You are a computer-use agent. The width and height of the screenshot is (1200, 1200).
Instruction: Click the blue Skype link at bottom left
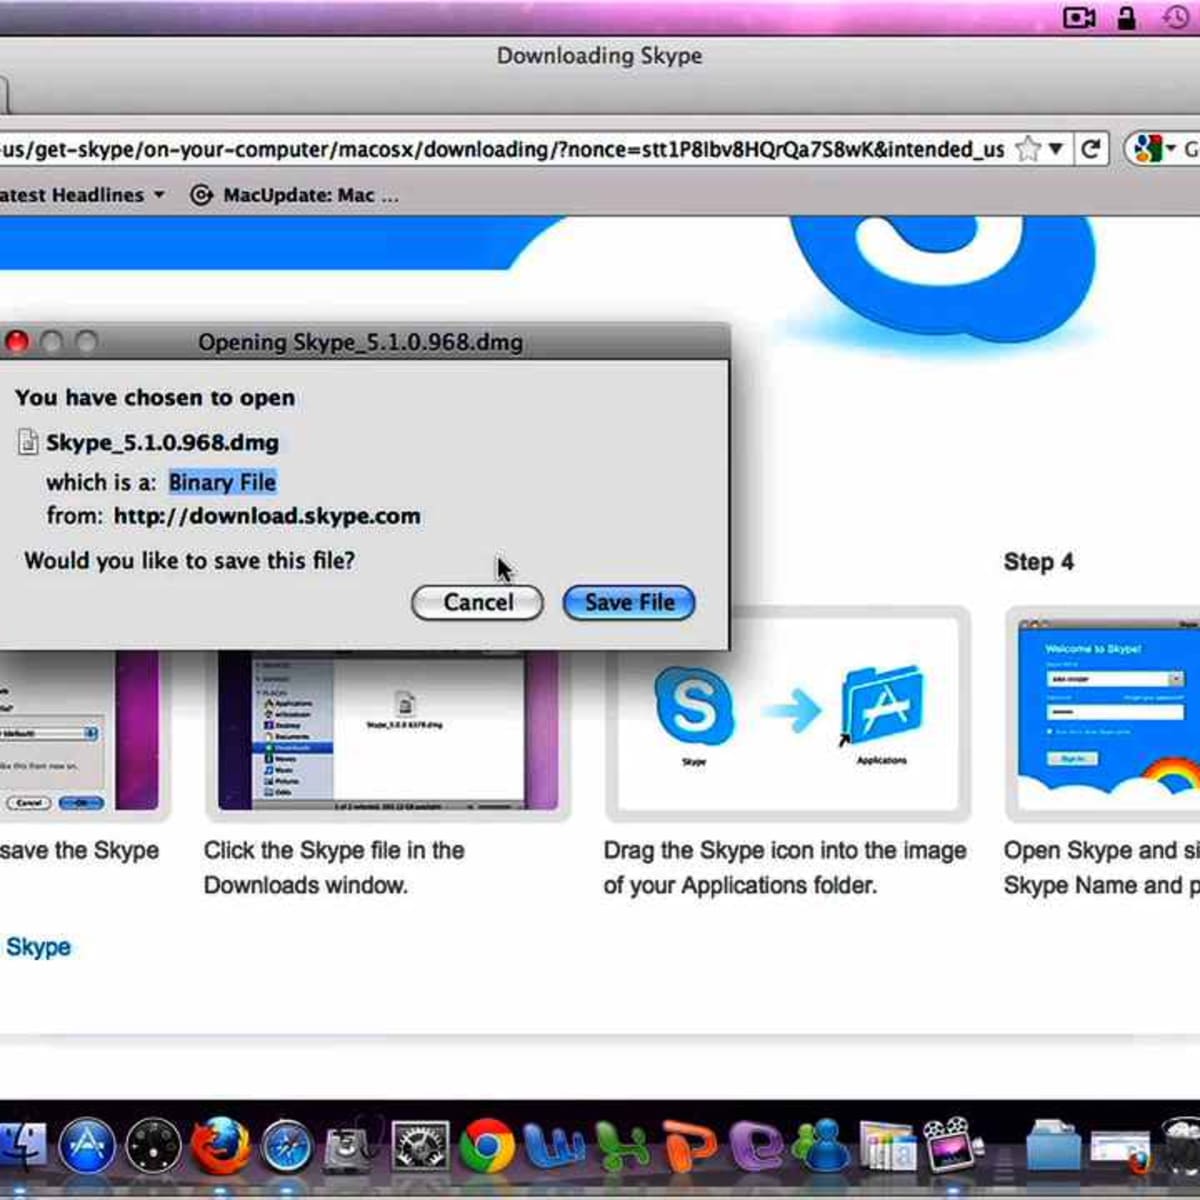[38, 947]
